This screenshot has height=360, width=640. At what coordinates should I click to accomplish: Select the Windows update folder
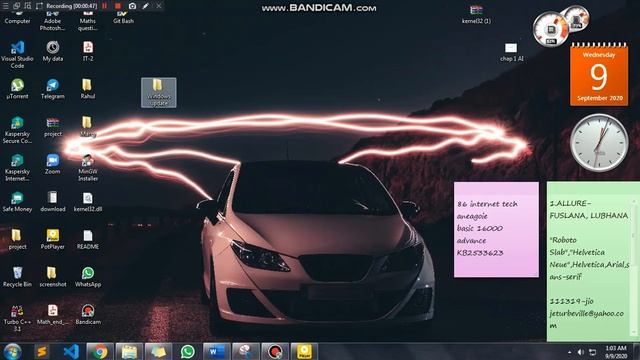[159, 93]
